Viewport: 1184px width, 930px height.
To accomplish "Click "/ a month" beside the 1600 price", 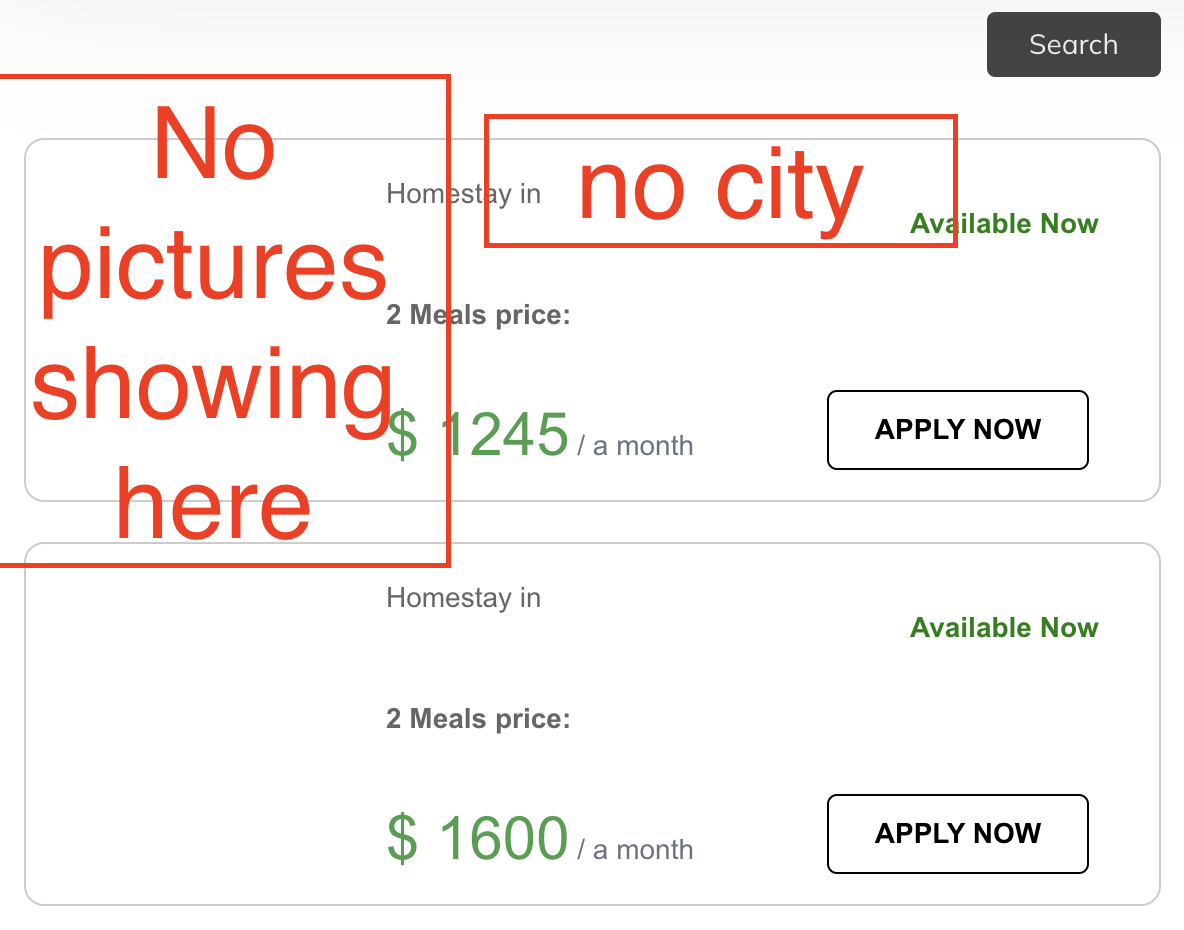I will click(x=635, y=850).
